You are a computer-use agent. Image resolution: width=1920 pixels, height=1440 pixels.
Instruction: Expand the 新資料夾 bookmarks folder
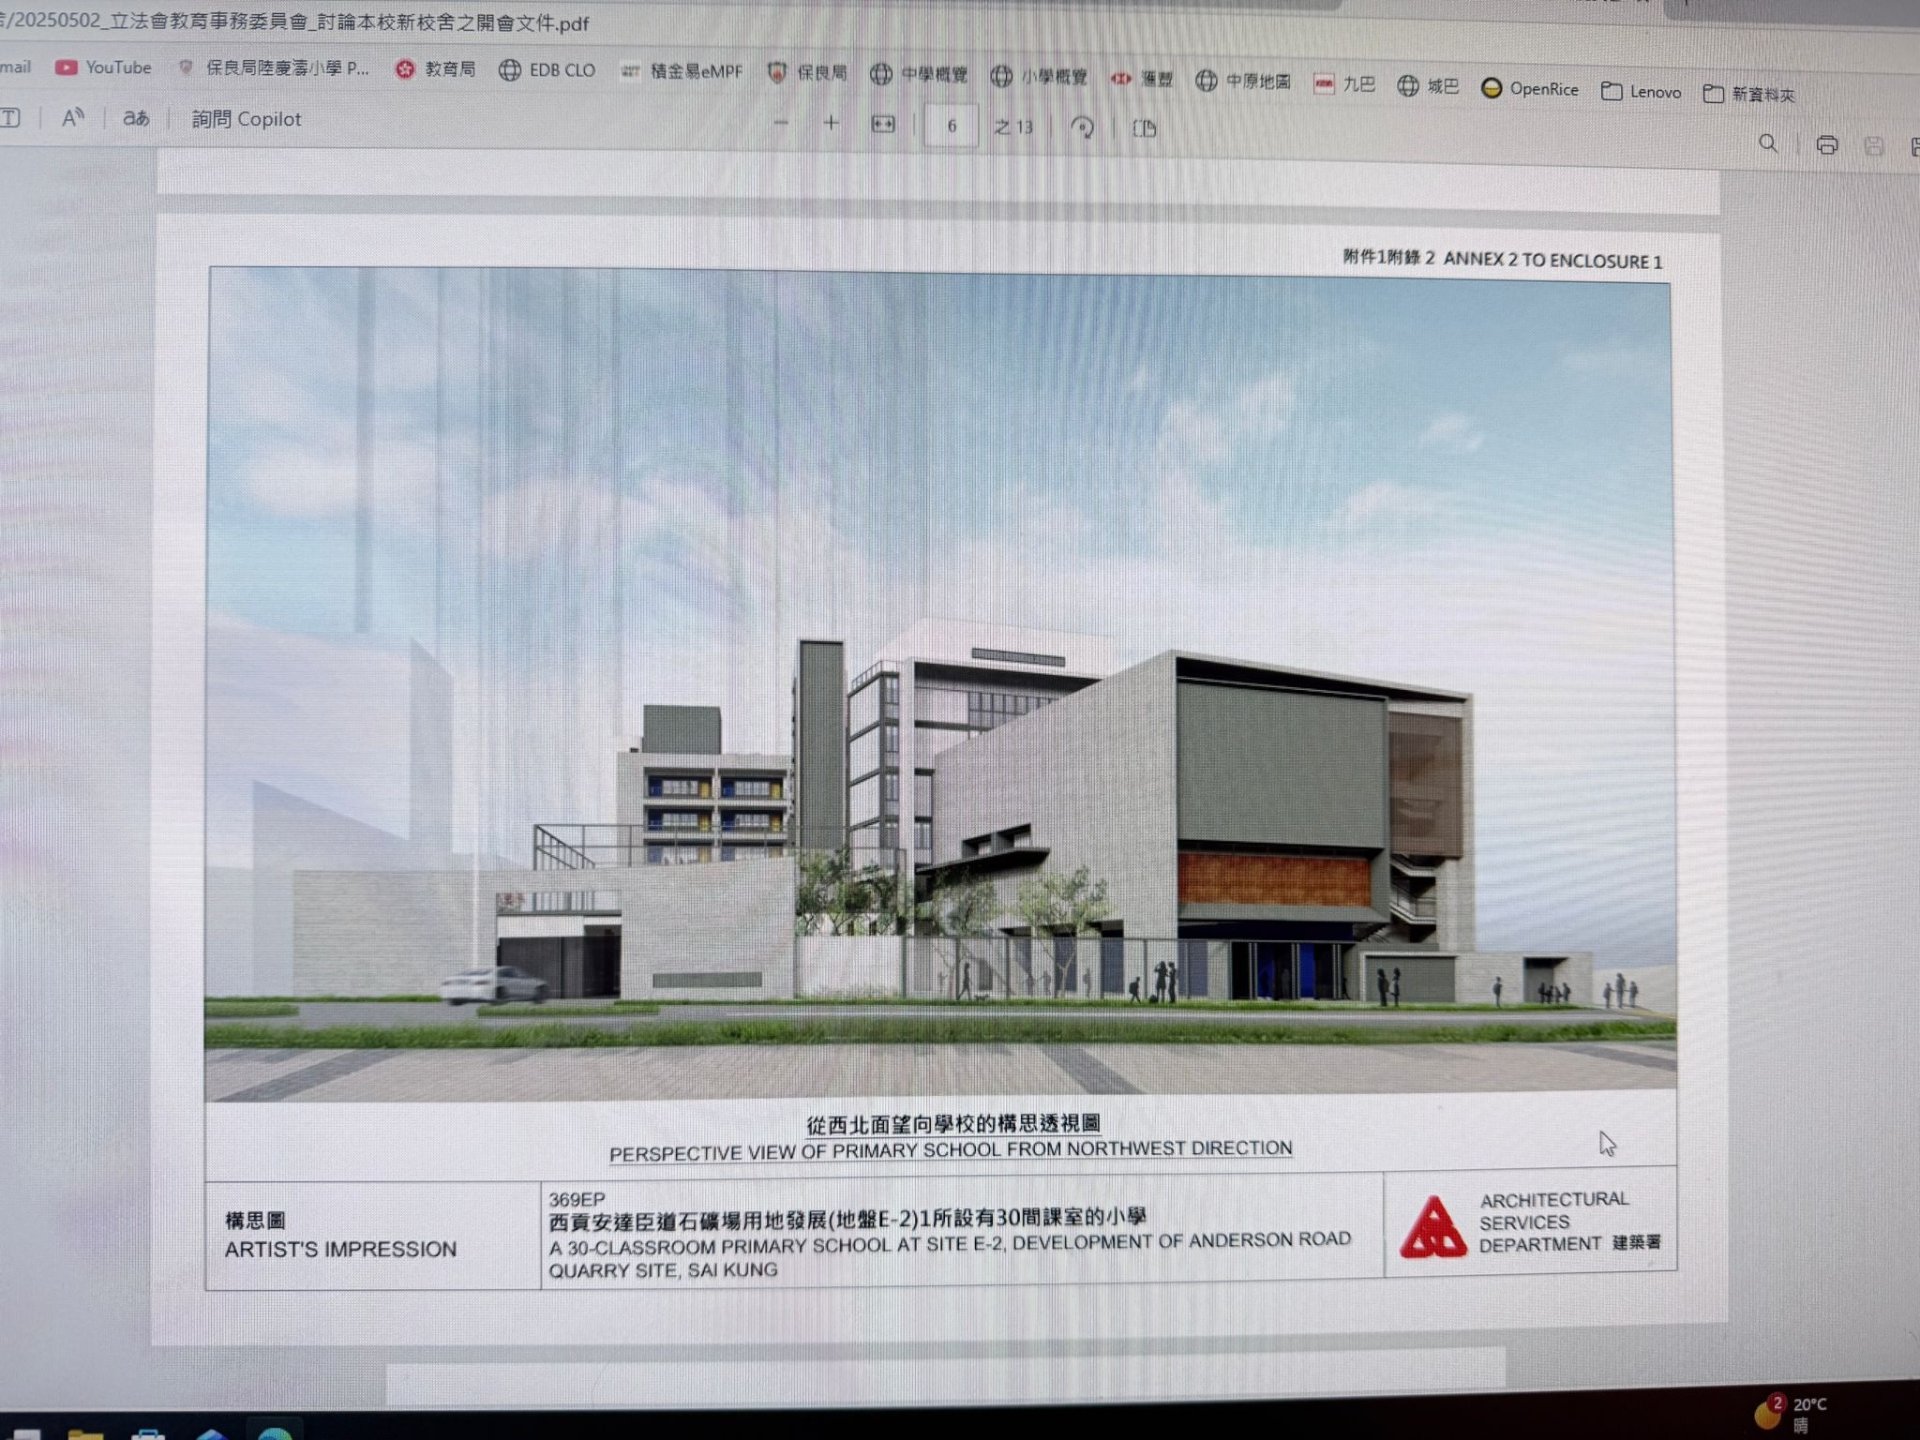point(1749,94)
